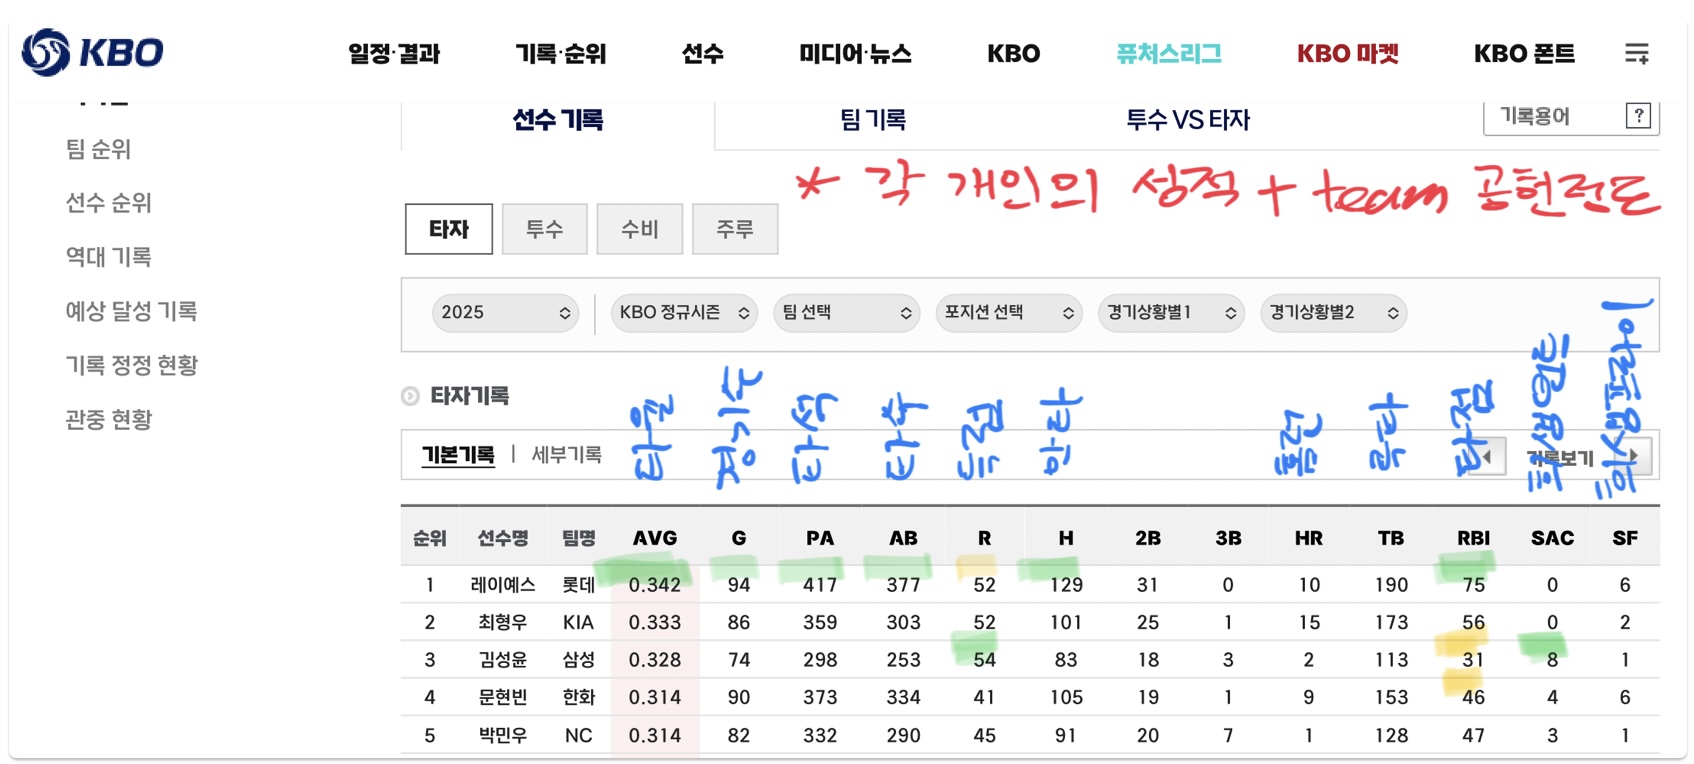Click the 0.333 AVG value
This screenshot has height=764, width=1694.
click(655, 623)
